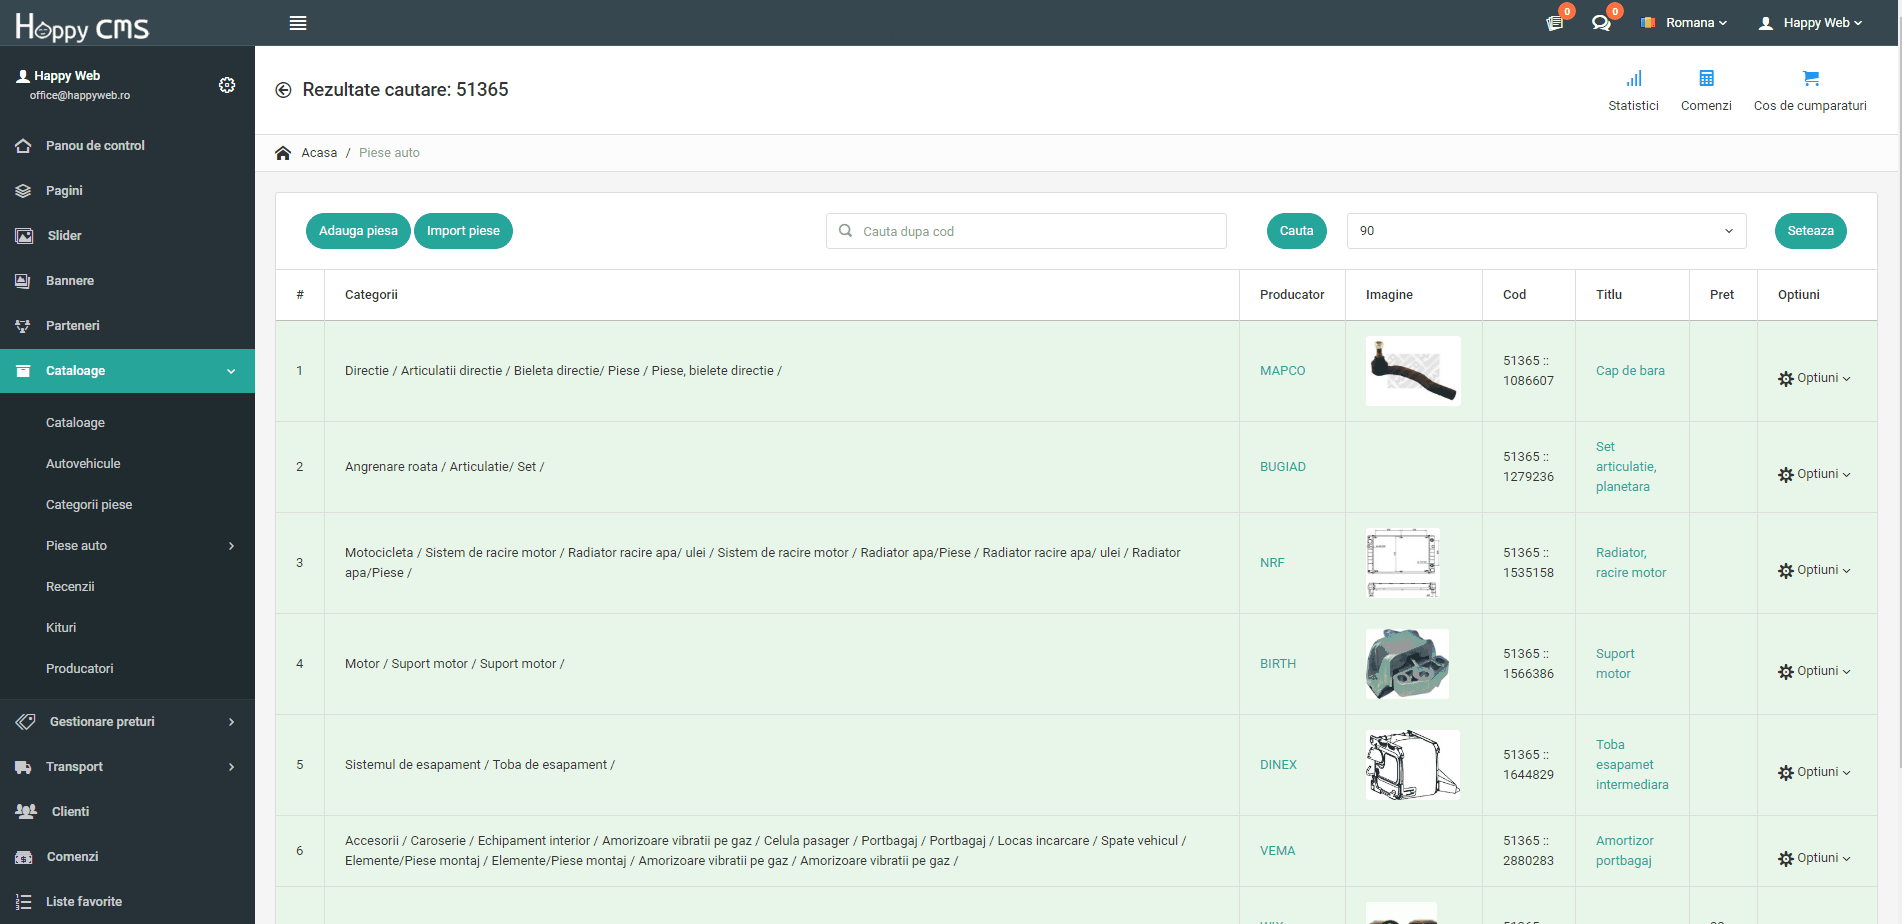The image size is (1902, 924).
Task: Select Kituri submenu item
Action: tap(61, 628)
